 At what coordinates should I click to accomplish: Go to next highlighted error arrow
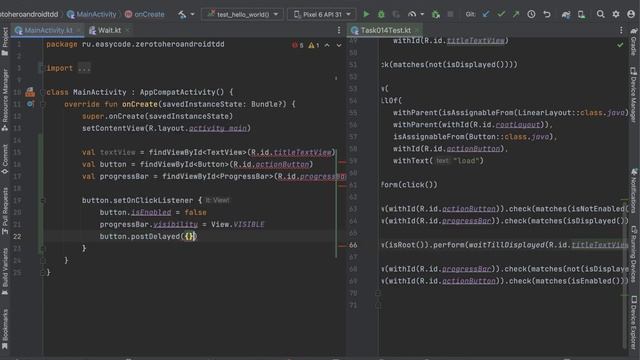339,45
